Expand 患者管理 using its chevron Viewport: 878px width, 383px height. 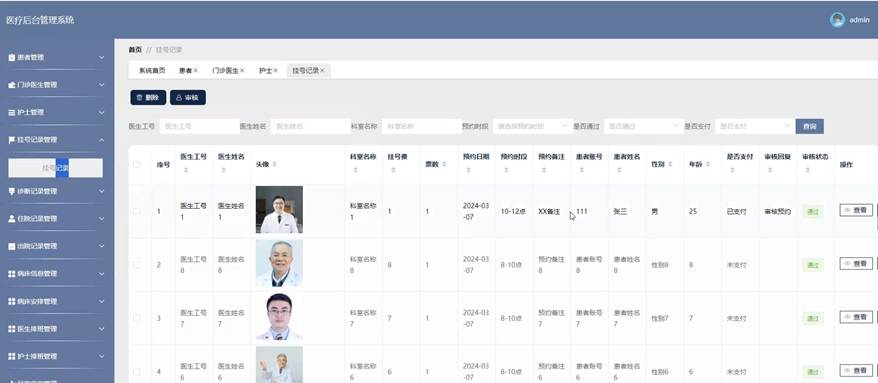pyautogui.click(x=101, y=58)
